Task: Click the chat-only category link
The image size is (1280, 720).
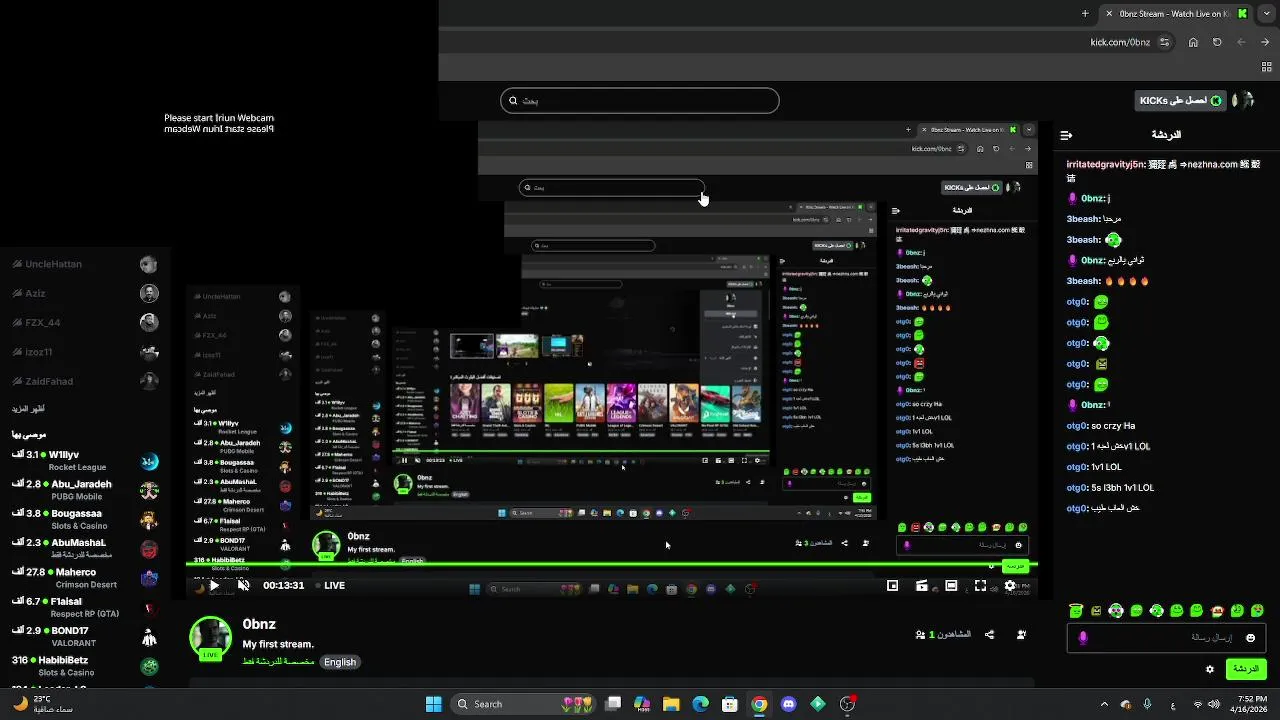Action: [x=278, y=662]
